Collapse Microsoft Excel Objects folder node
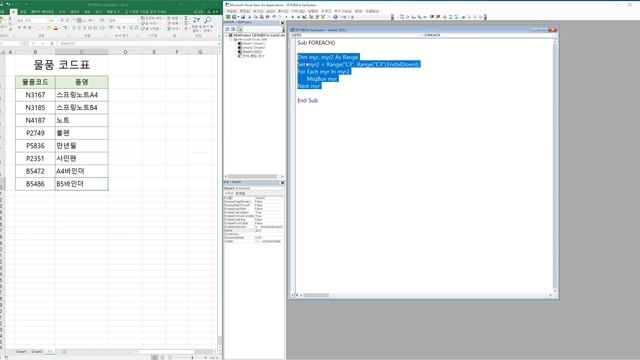 pyautogui.click(x=231, y=39)
